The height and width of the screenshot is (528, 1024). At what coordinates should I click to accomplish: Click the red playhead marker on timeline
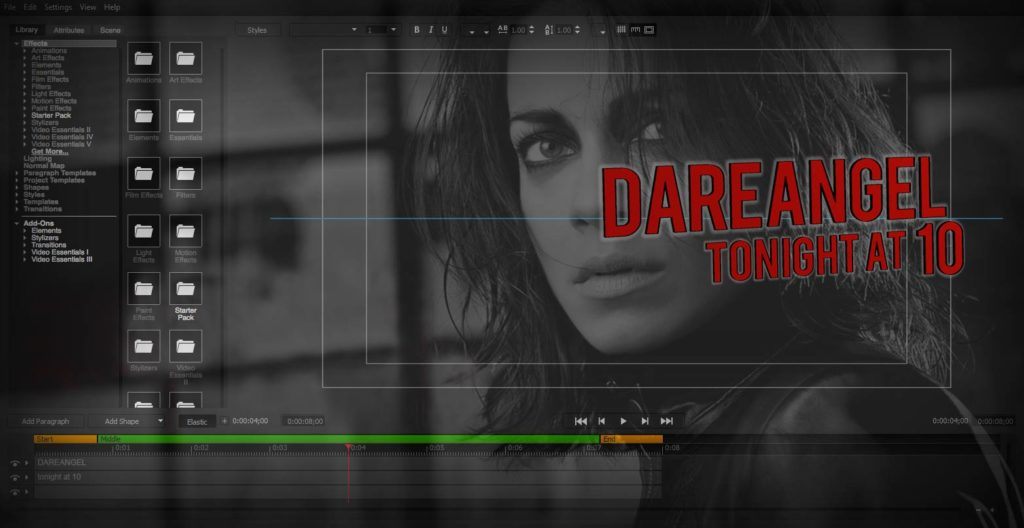pyautogui.click(x=348, y=447)
